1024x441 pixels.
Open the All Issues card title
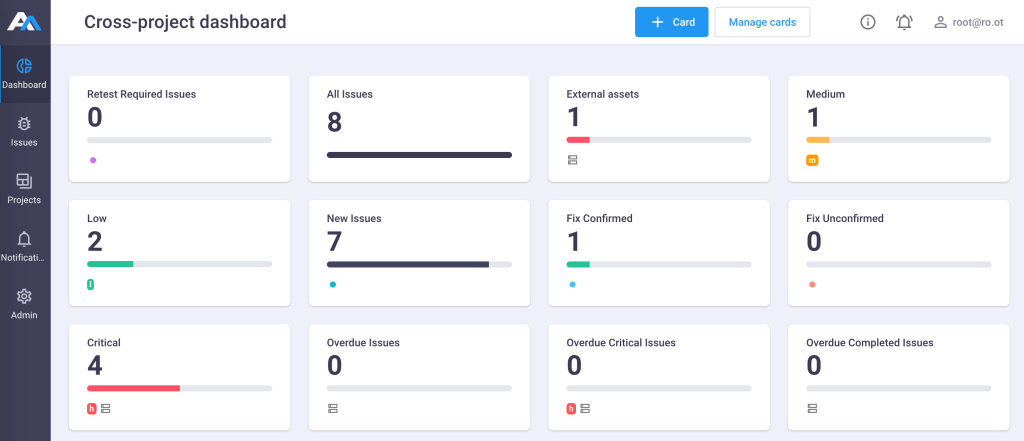(x=349, y=94)
